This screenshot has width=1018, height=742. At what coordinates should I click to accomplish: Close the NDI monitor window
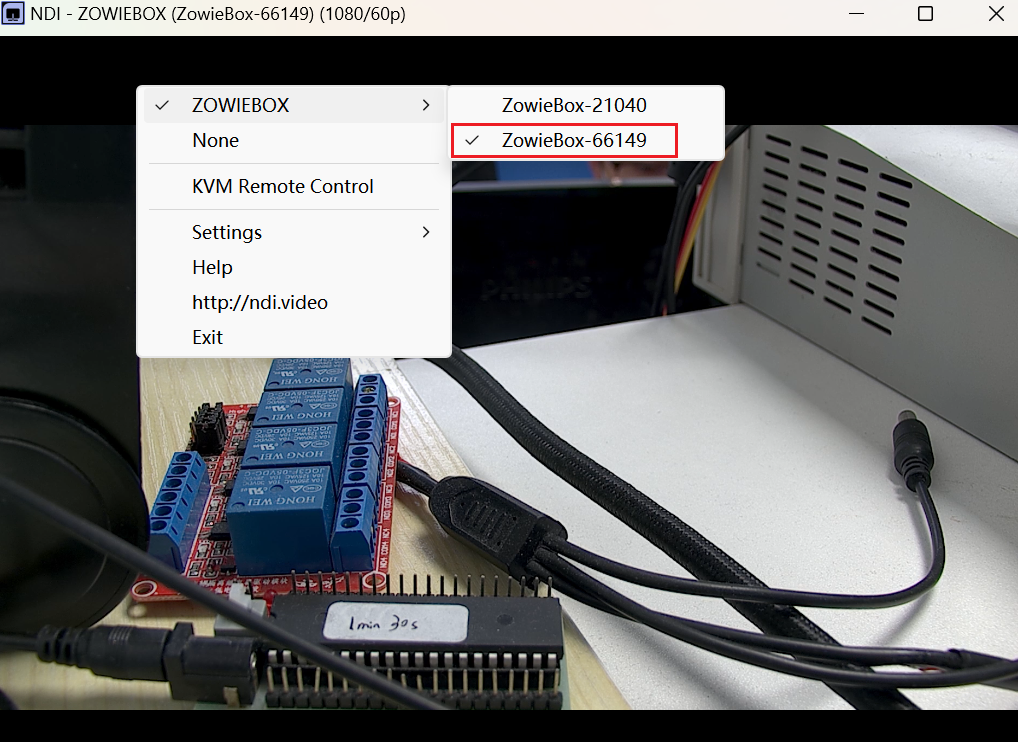click(995, 14)
